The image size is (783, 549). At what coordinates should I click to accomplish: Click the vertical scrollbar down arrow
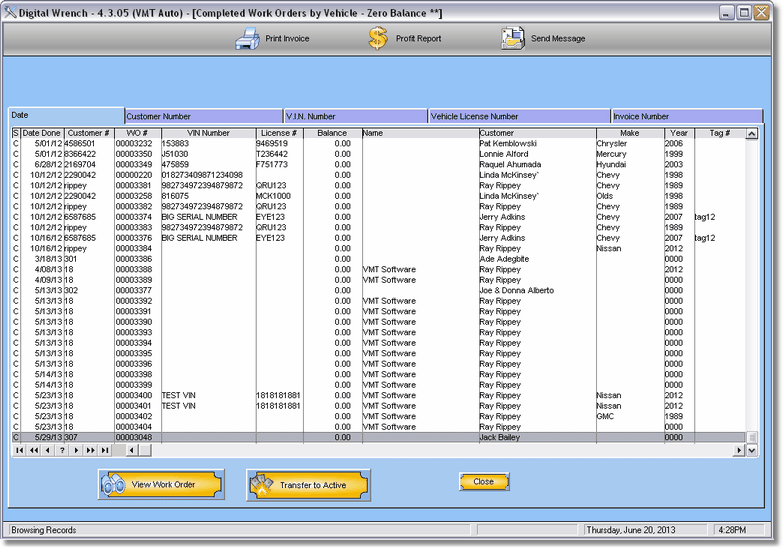[x=752, y=450]
